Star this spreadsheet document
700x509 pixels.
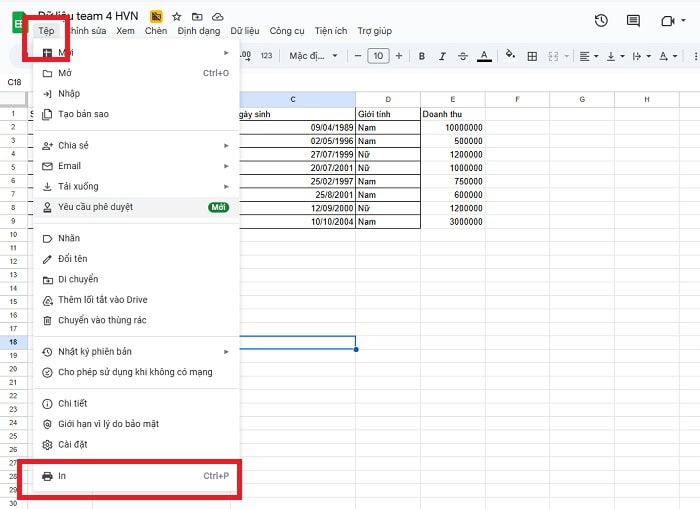(x=176, y=17)
